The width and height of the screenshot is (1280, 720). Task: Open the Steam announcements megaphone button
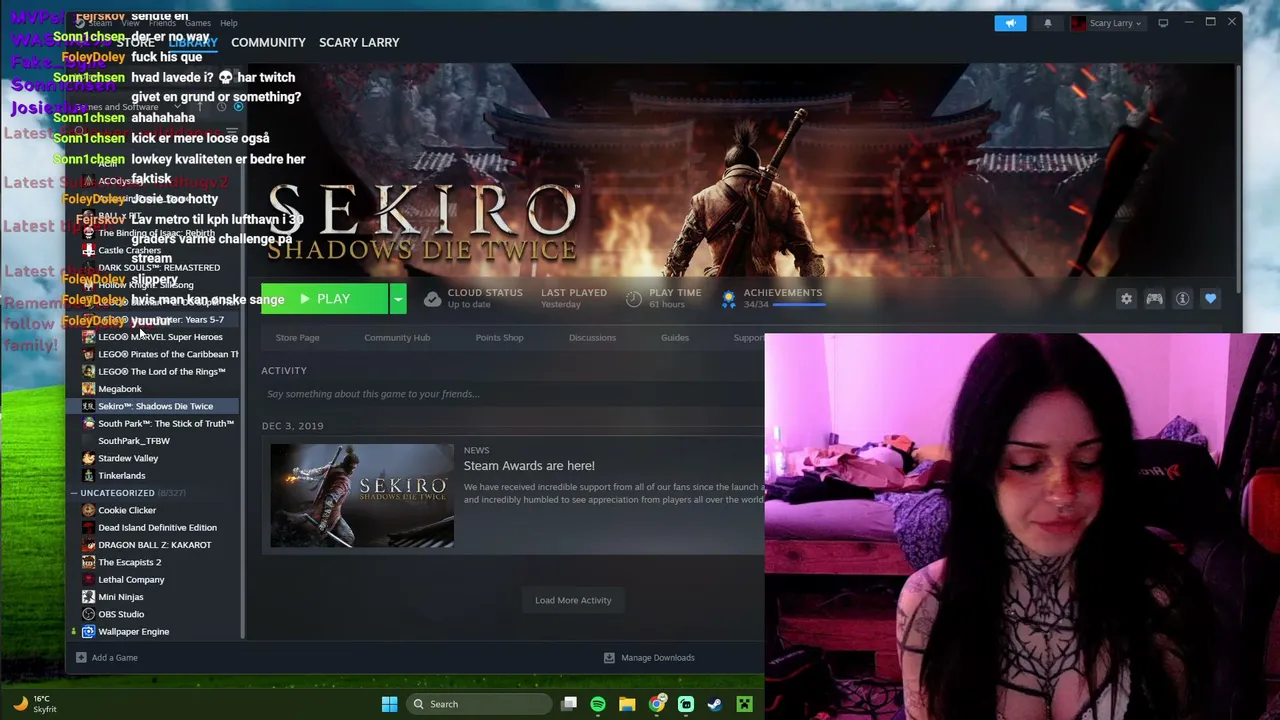1010,23
